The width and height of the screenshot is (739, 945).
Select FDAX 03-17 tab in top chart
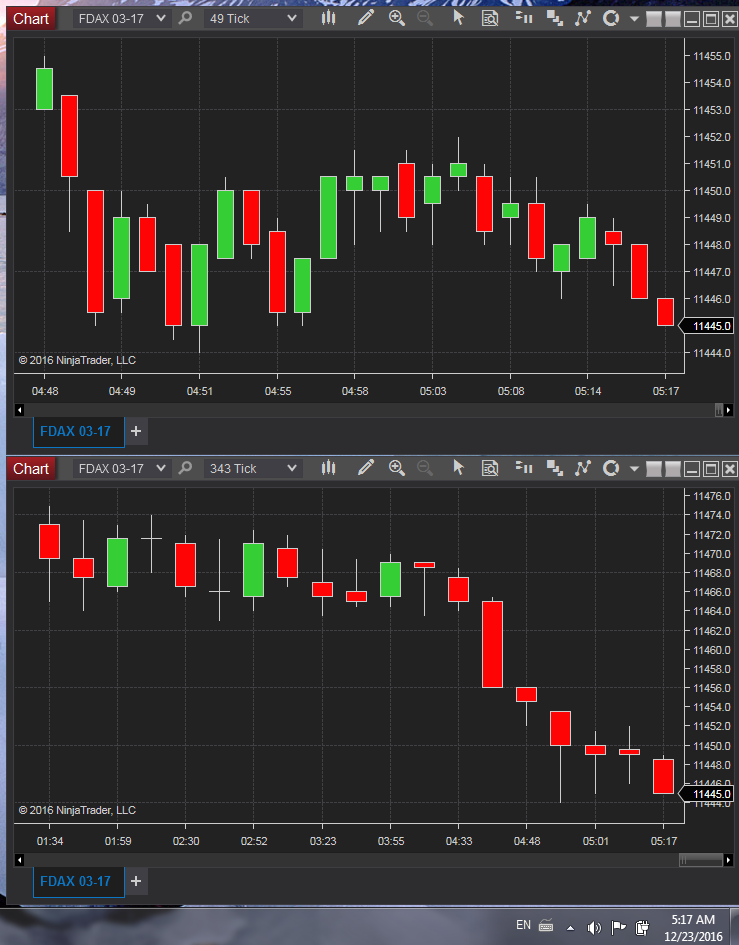pos(78,432)
